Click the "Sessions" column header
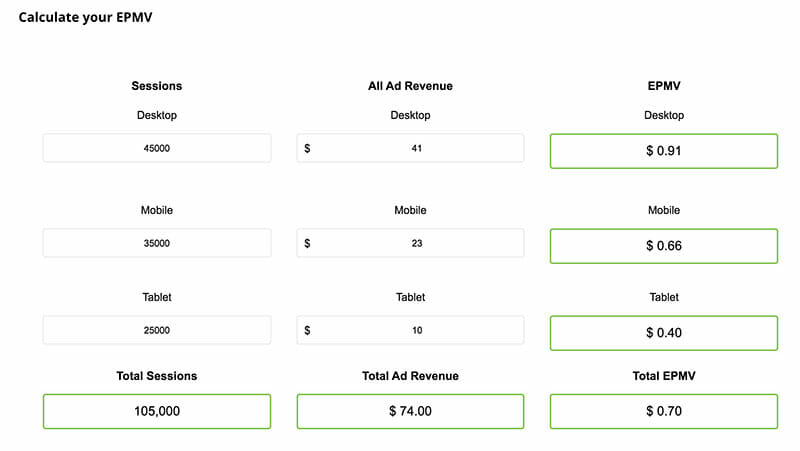 (156, 86)
